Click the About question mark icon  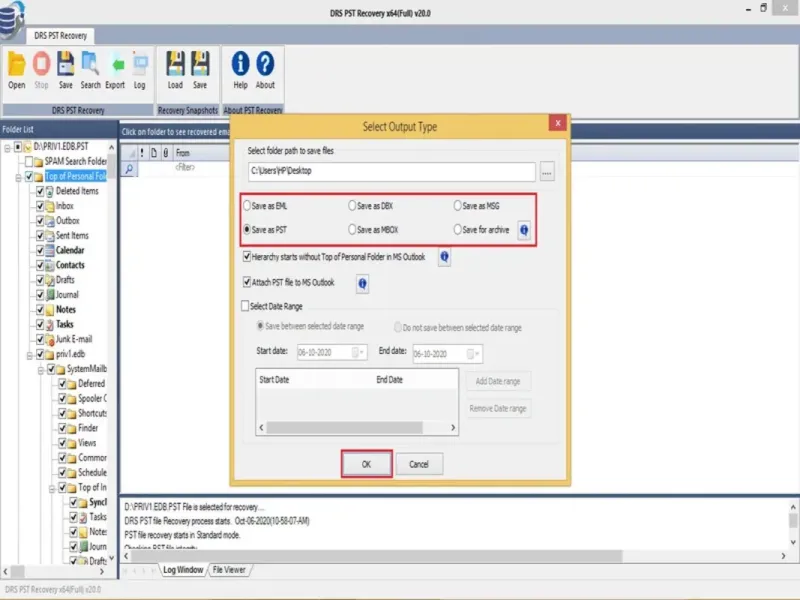(x=265, y=63)
